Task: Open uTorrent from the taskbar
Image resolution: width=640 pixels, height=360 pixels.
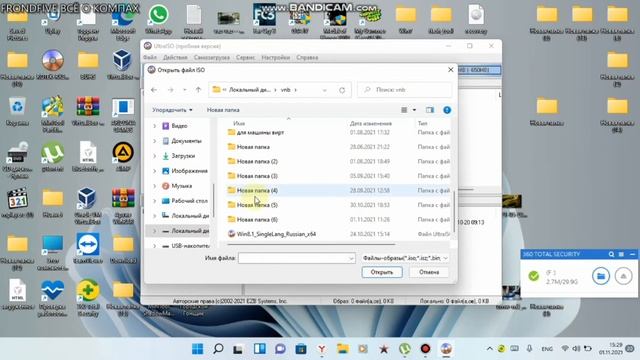Action: coord(404,349)
